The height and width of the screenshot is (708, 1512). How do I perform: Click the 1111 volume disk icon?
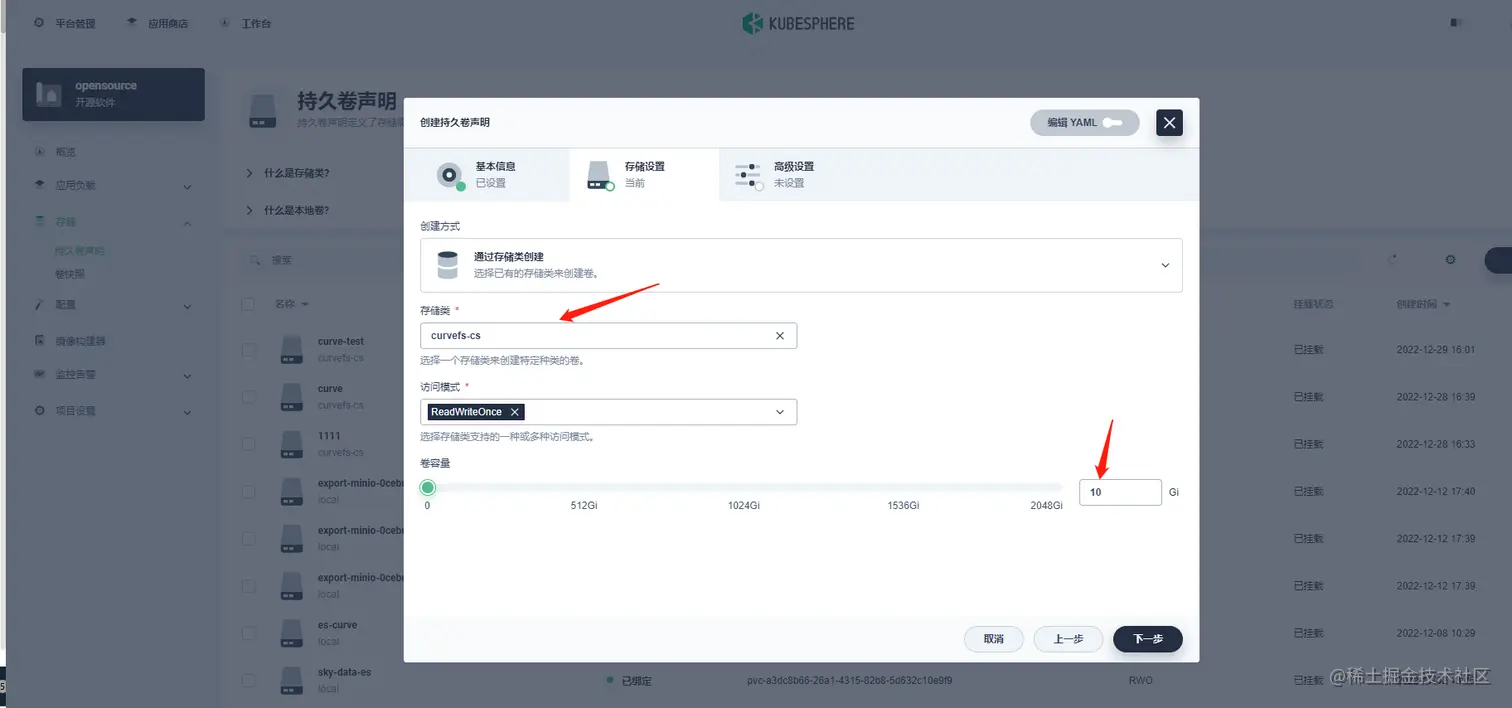291,444
